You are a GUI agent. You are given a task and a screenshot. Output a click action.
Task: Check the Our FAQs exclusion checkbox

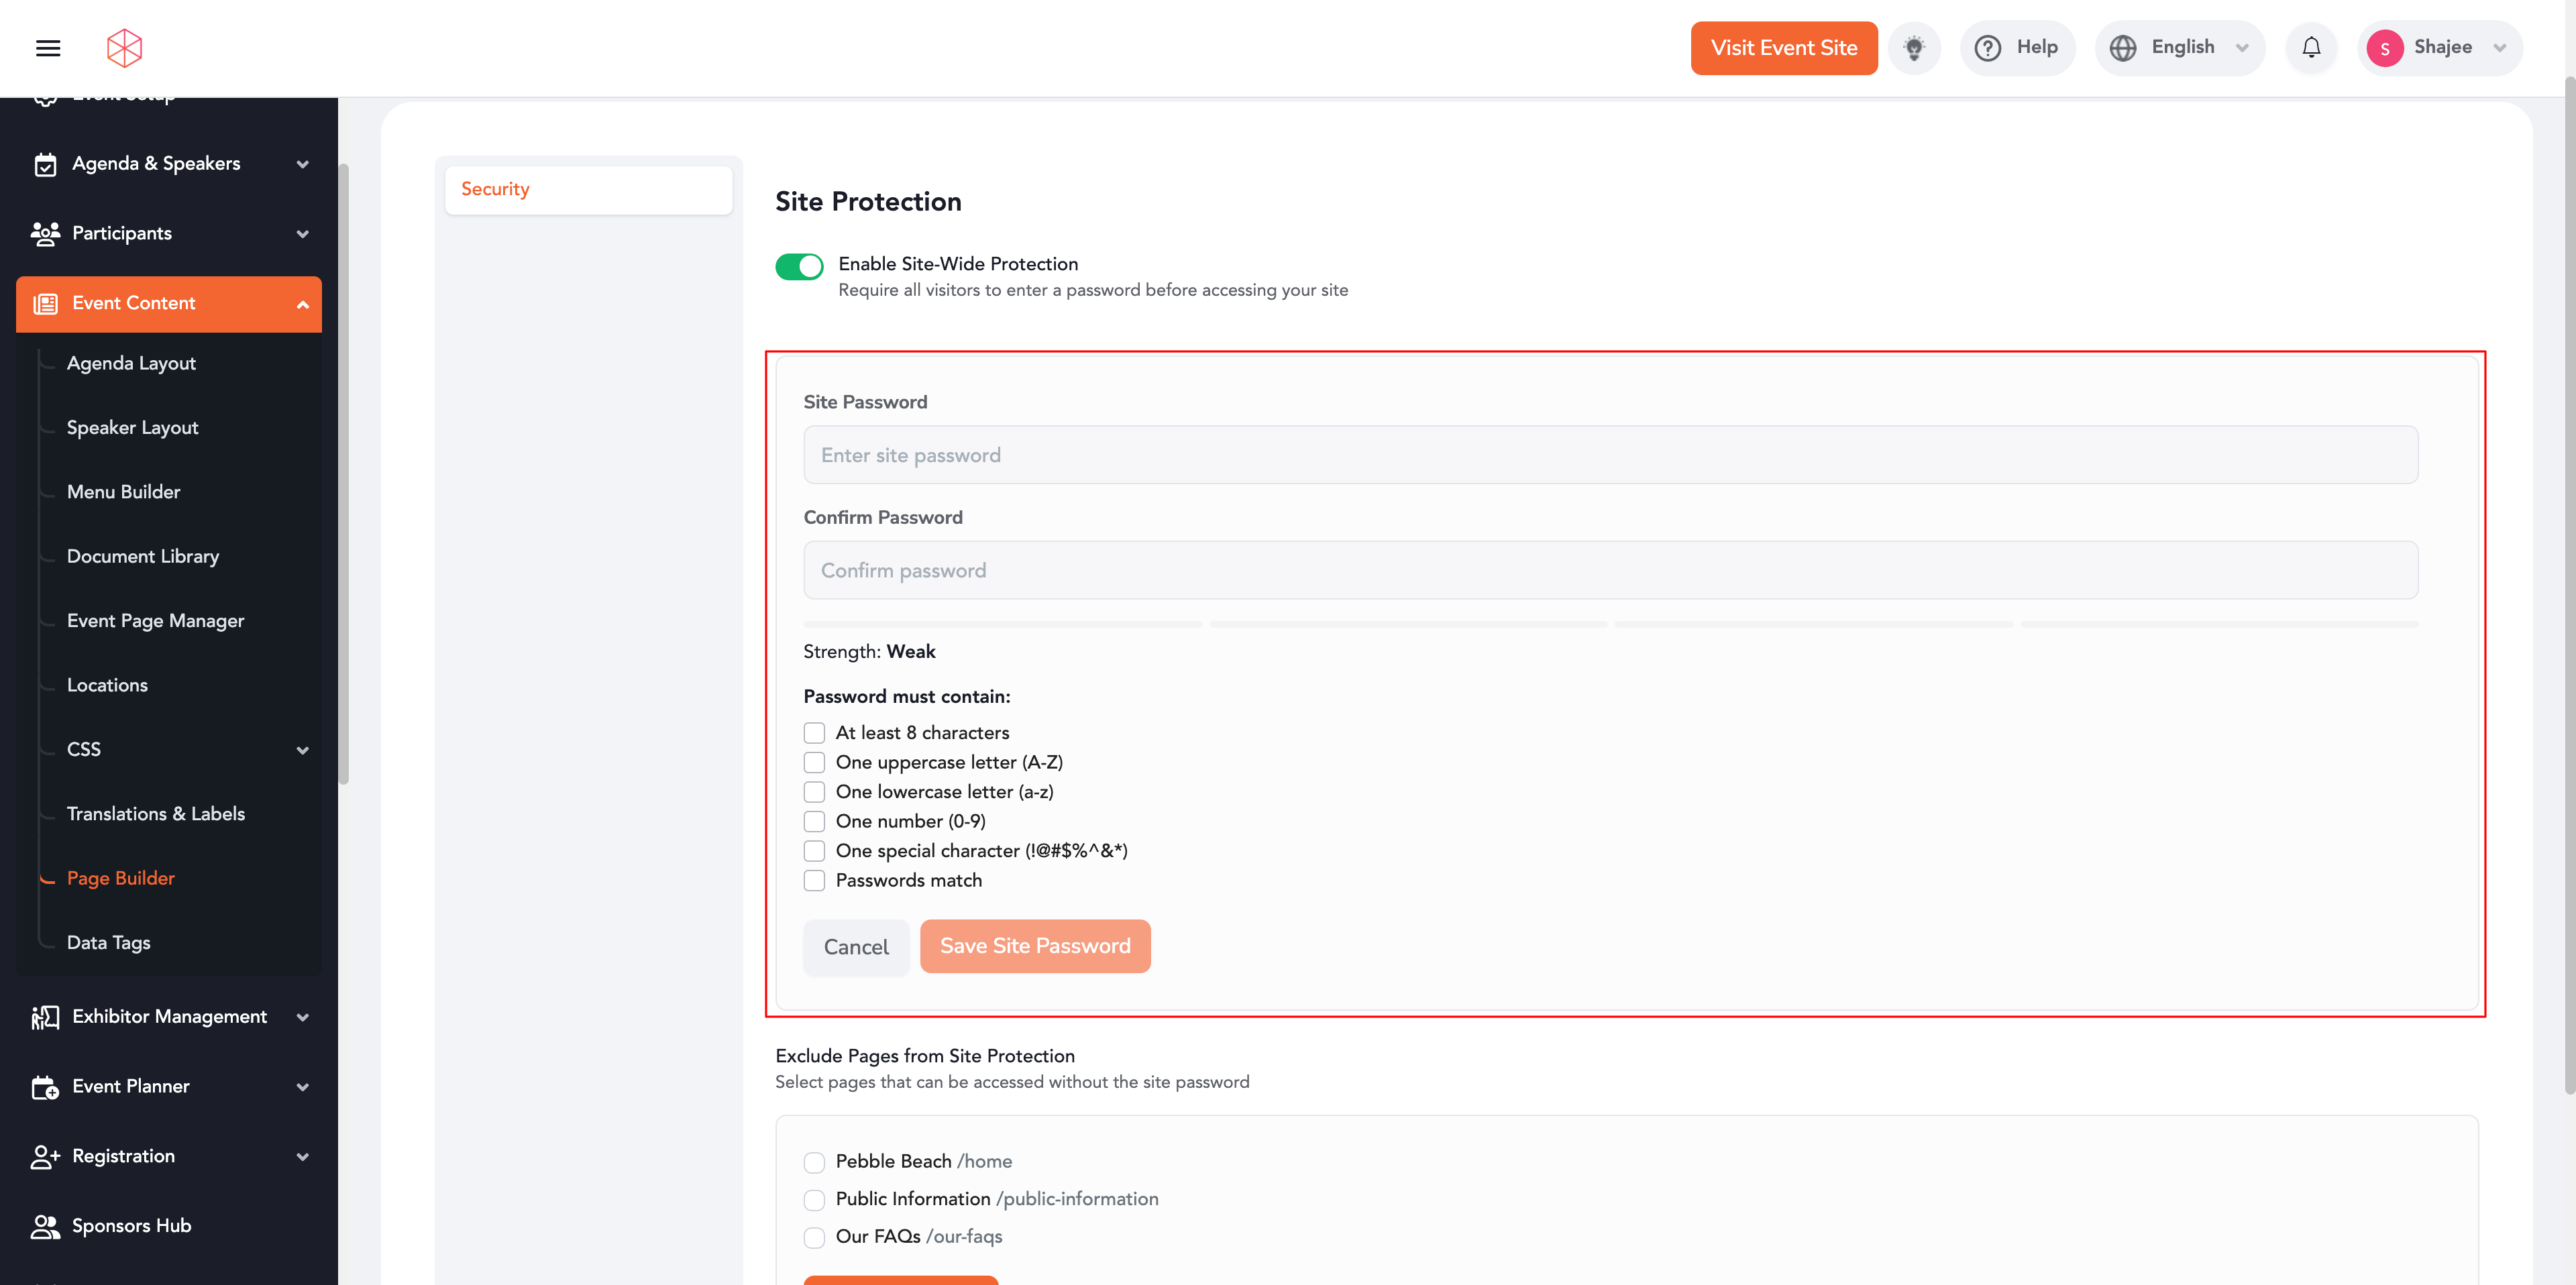point(814,1237)
